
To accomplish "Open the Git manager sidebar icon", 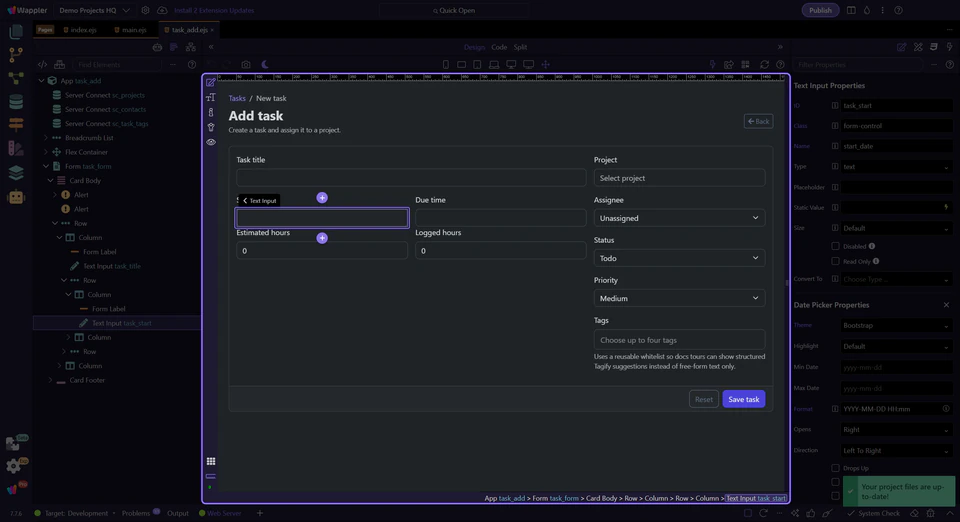I will pyautogui.click(x=16, y=54).
